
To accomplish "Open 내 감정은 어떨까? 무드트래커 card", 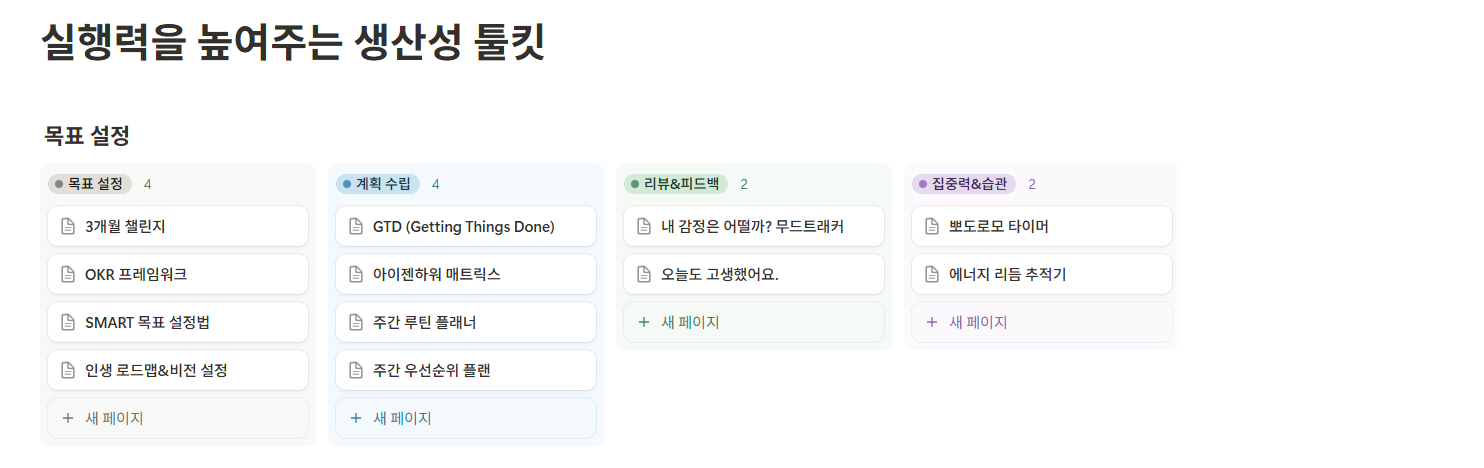I will [752, 227].
